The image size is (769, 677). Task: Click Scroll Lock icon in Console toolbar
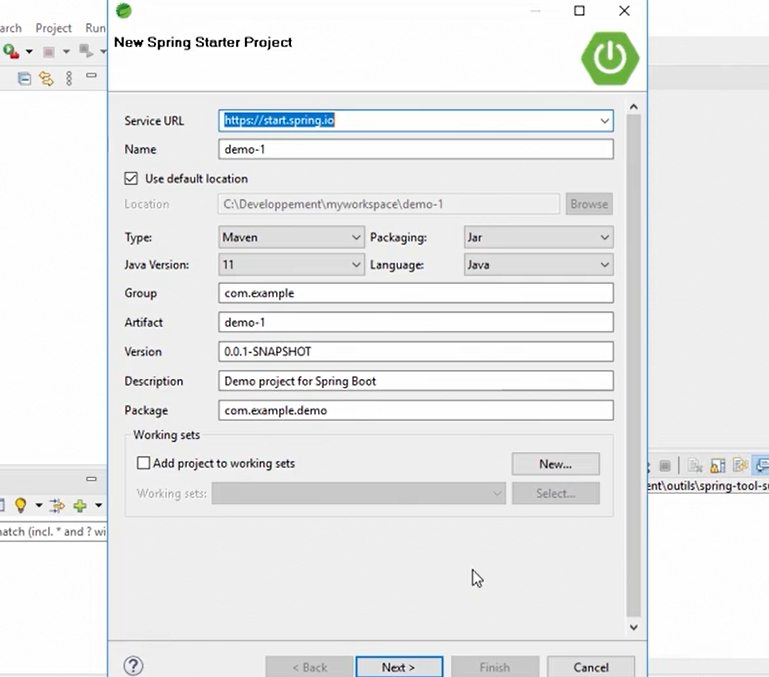pos(718,465)
